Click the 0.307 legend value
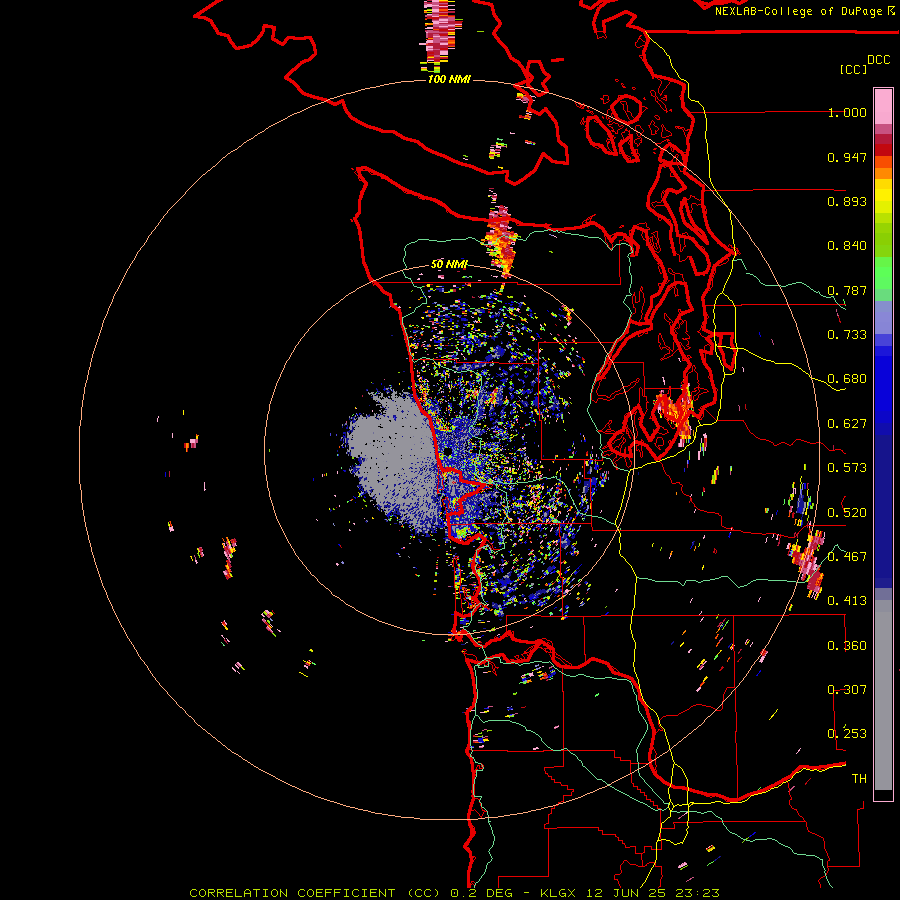900x900 pixels. [847, 690]
